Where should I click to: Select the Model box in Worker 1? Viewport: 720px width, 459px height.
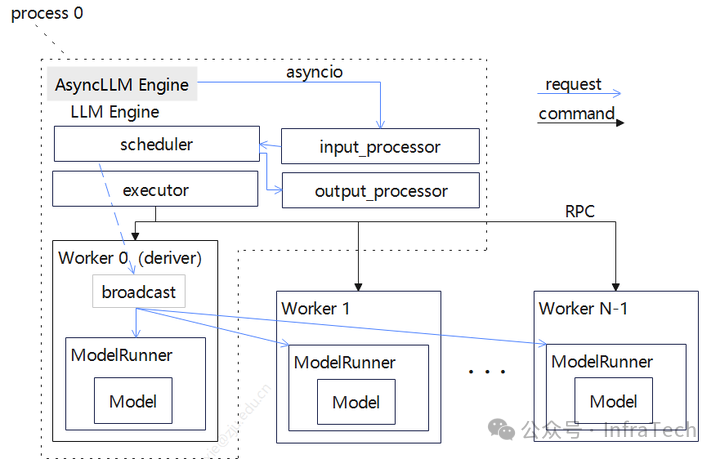(x=356, y=403)
